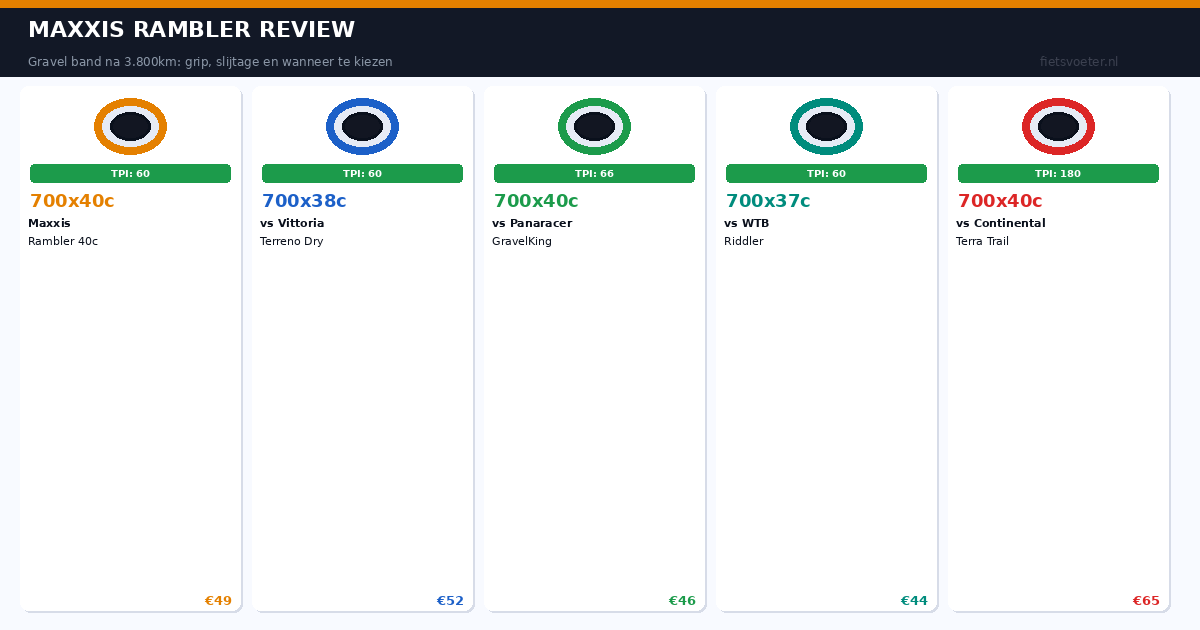Click the 700x38c size text
Screen dimensions: 1200x630
pyautogui.click(x=304, y=201)
